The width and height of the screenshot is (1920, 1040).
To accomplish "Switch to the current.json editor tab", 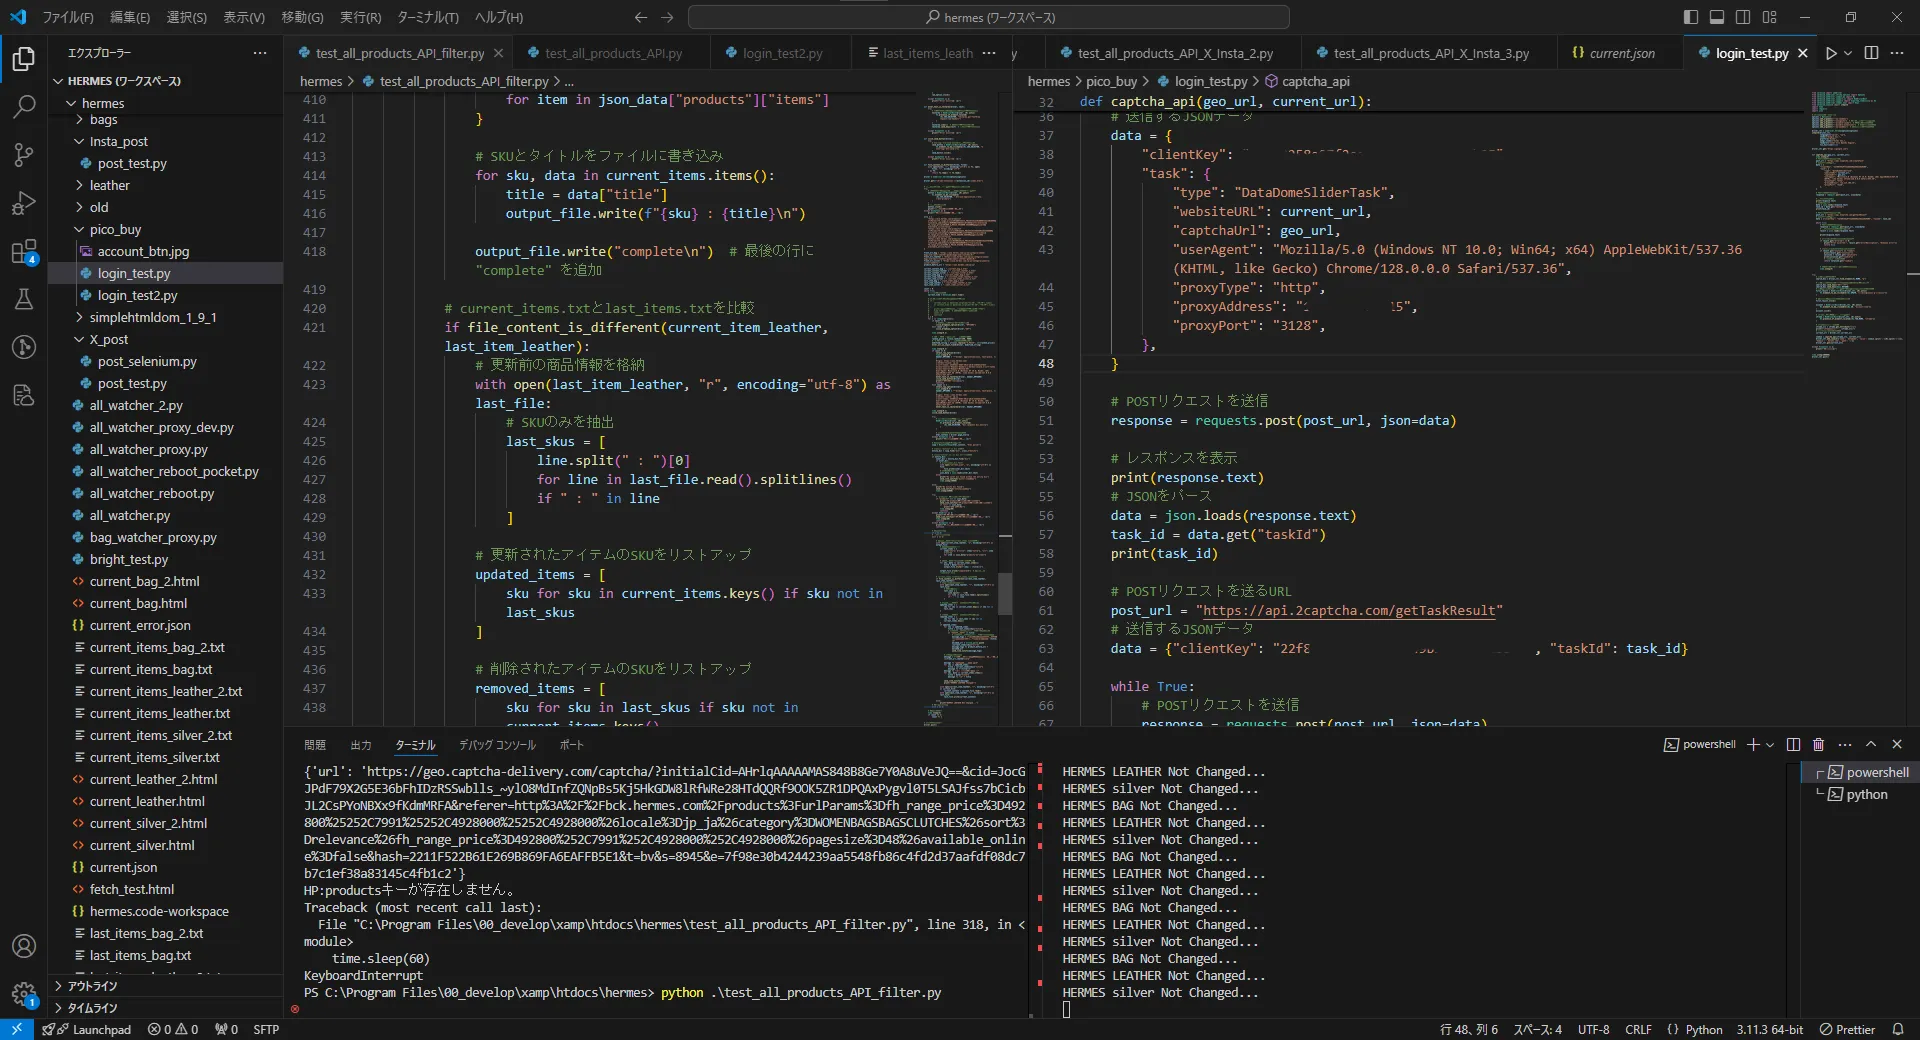I will [1621, 53].
